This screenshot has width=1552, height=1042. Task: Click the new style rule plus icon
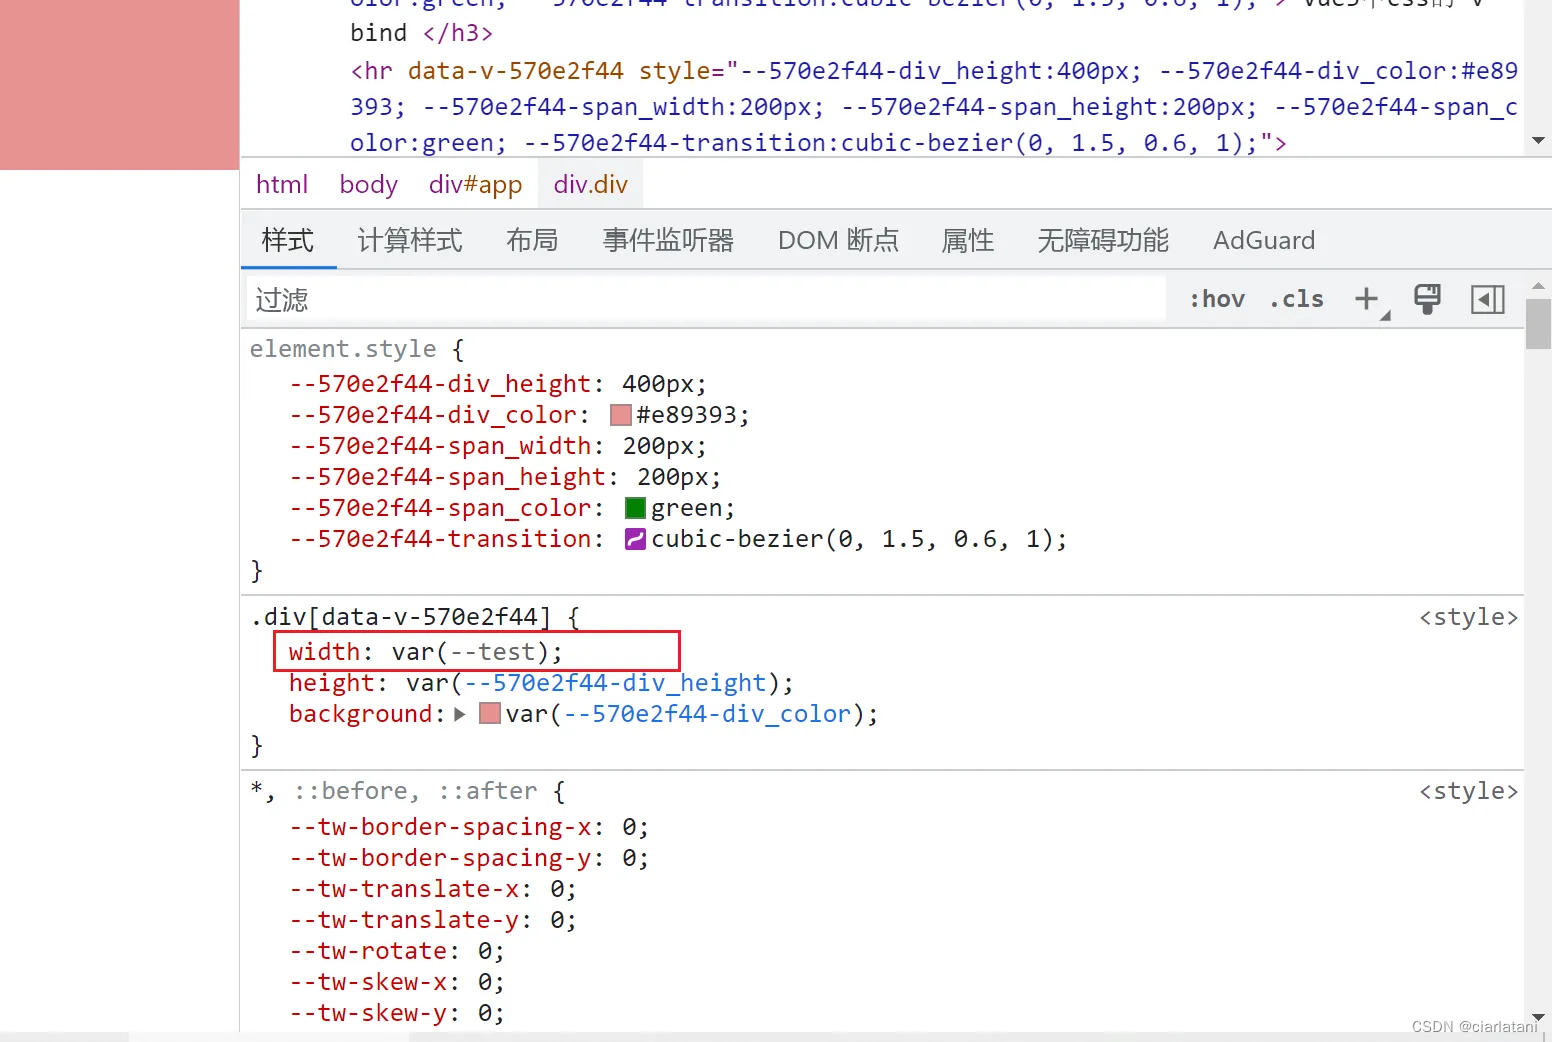coord(1366,299)
